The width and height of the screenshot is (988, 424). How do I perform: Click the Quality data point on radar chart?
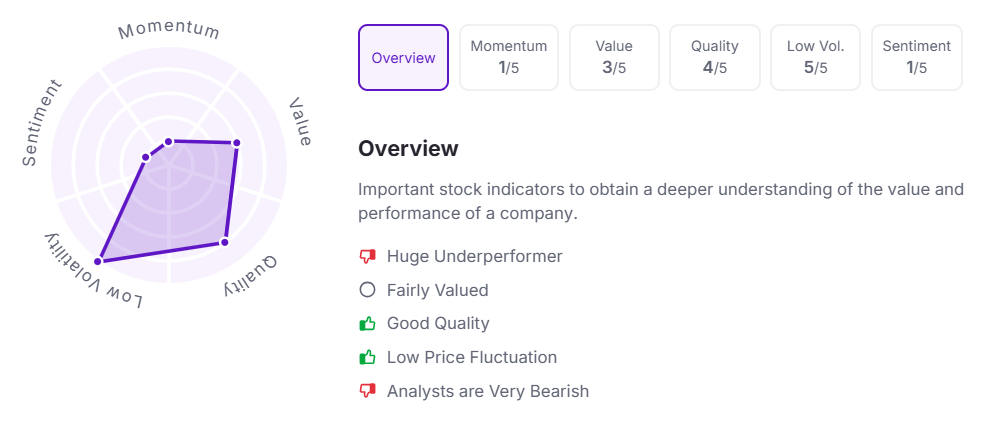click(x=224, y=242)
